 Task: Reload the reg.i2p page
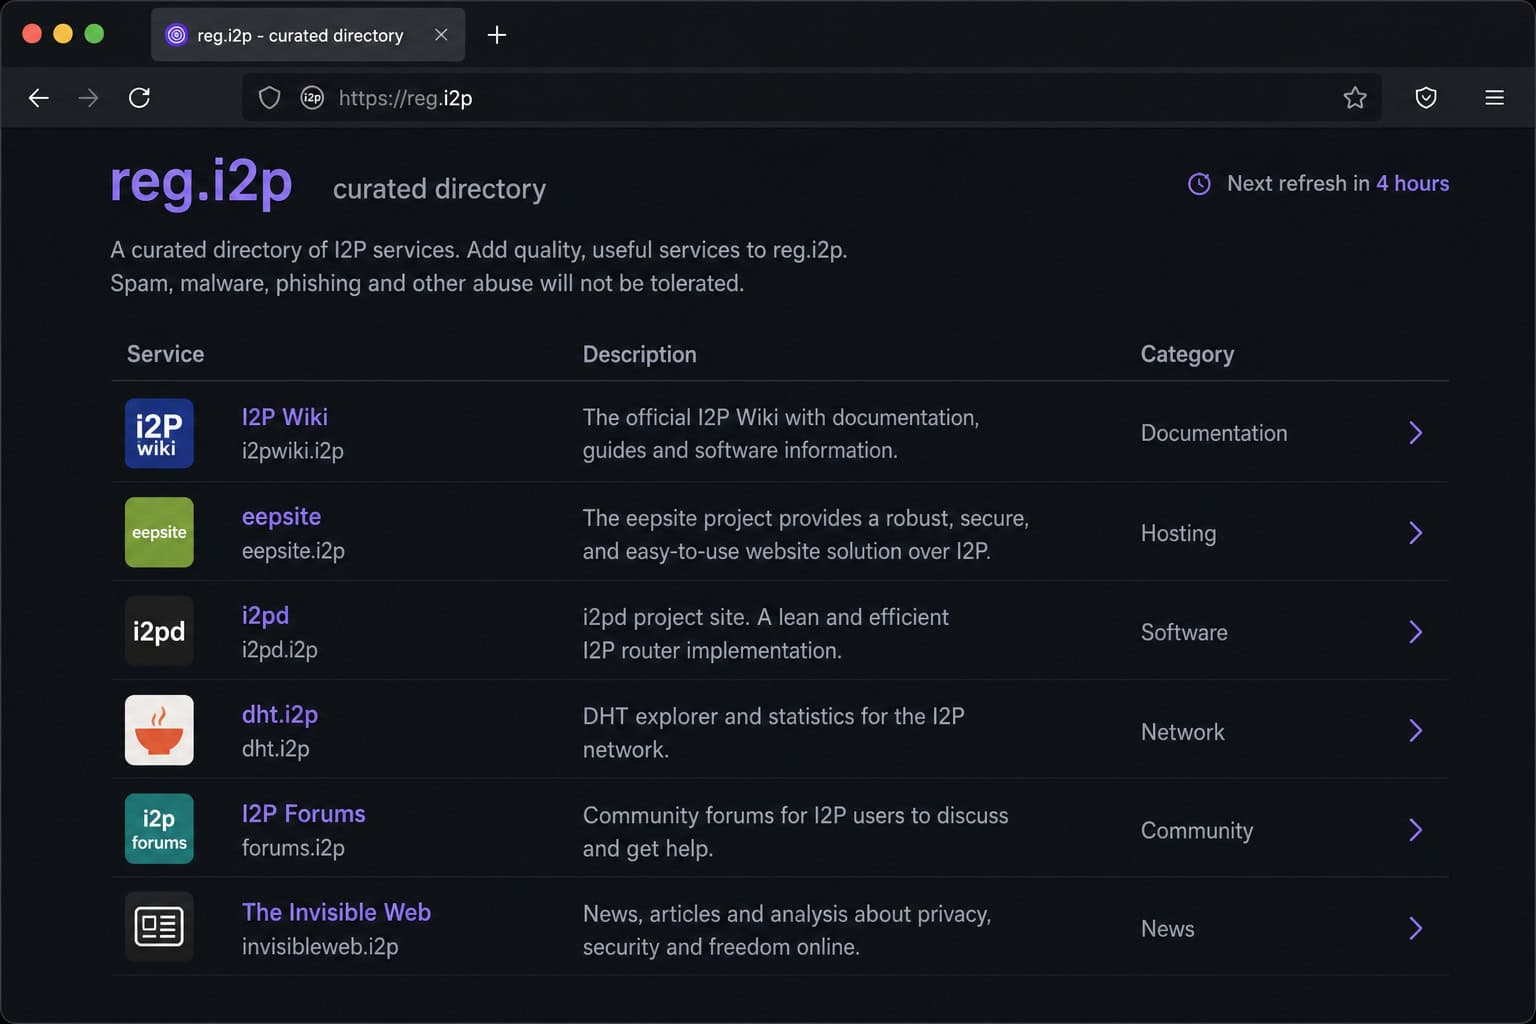(140, 98)
